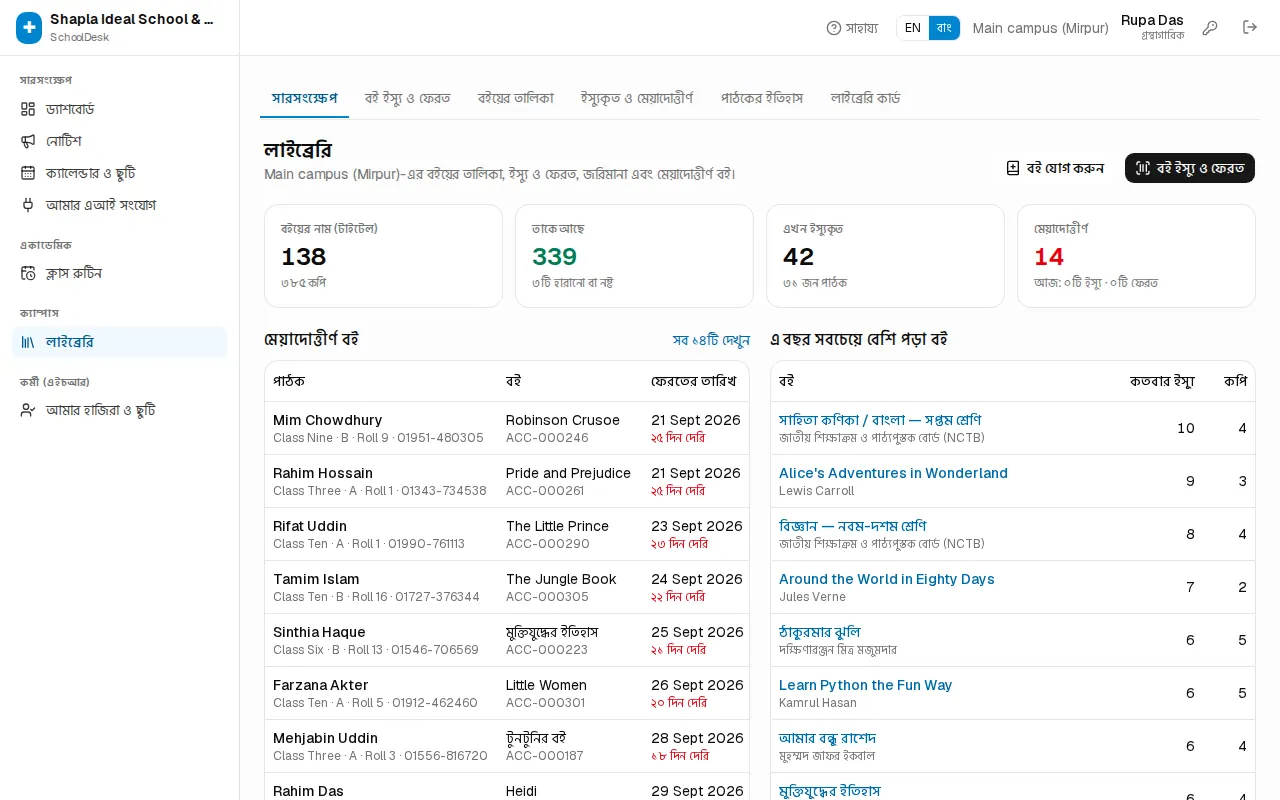1280x800 pixels.
Task: Select reader Rifat Uddin in overdue list
Action: click(310, 526)
